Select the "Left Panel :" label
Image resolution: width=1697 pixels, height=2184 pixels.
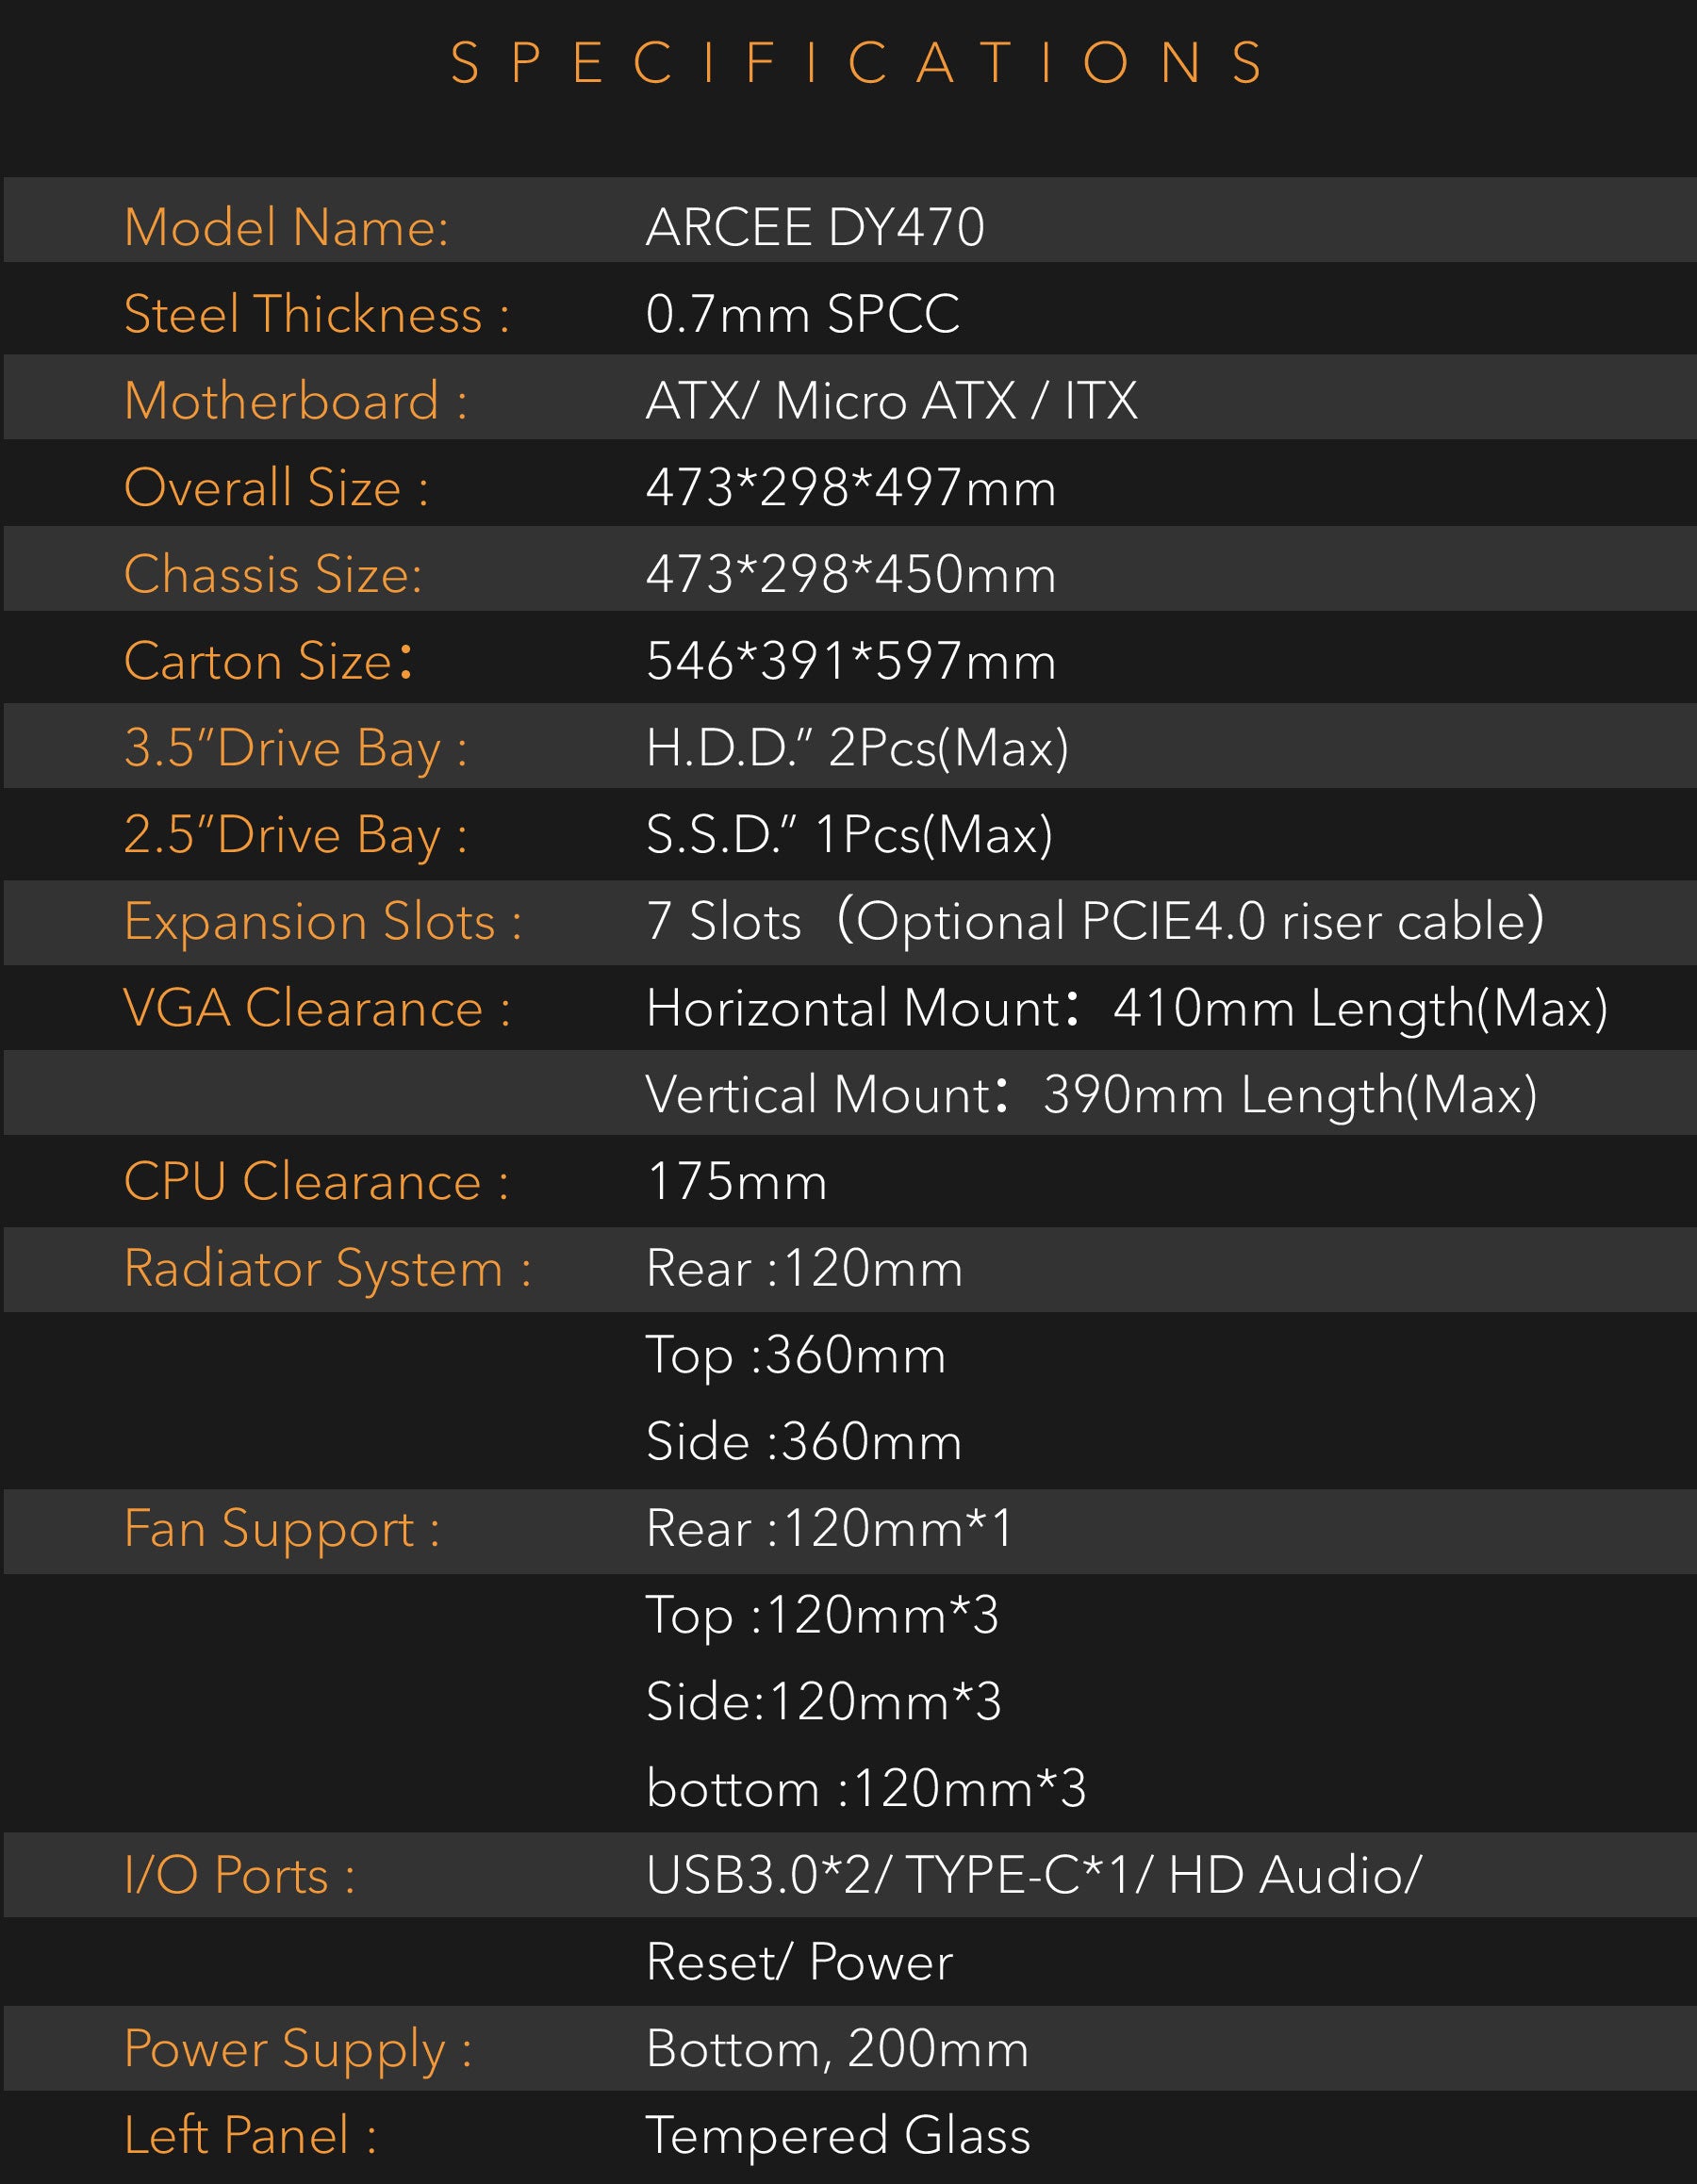tap(250, 2136)
